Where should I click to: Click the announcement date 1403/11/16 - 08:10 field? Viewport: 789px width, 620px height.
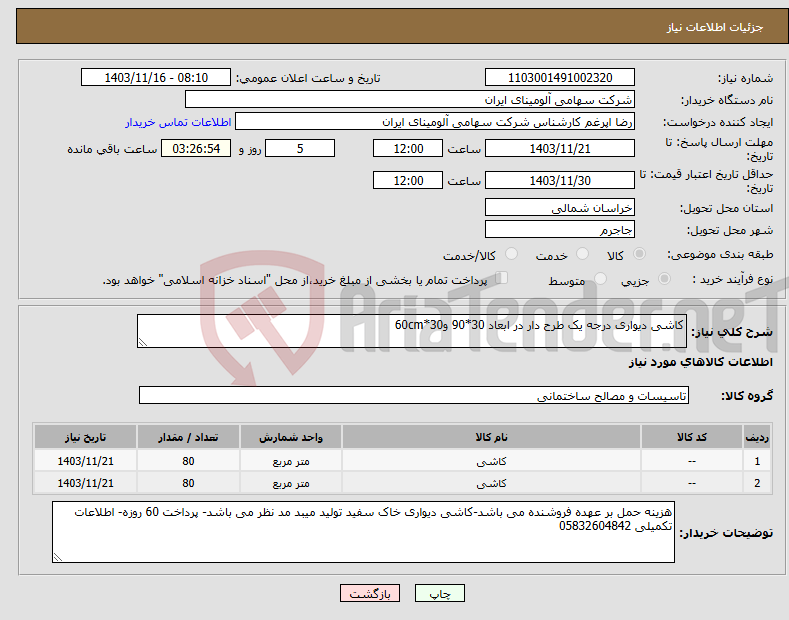[156, 78]
